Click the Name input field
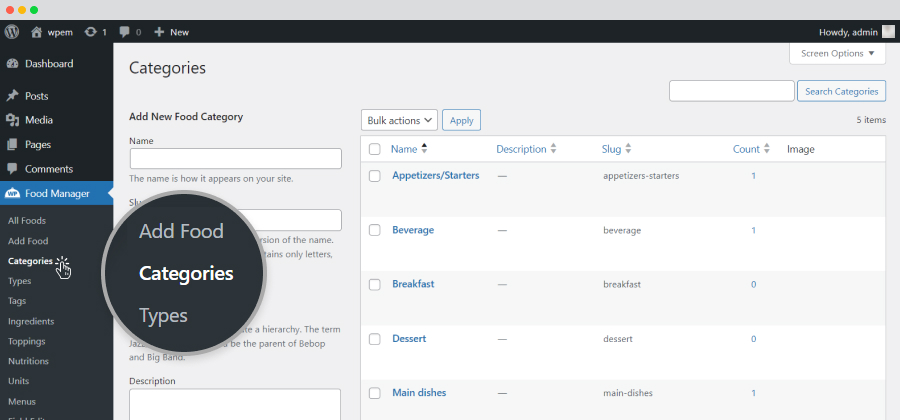Viewport: 900px width, 420px height. 236,158
